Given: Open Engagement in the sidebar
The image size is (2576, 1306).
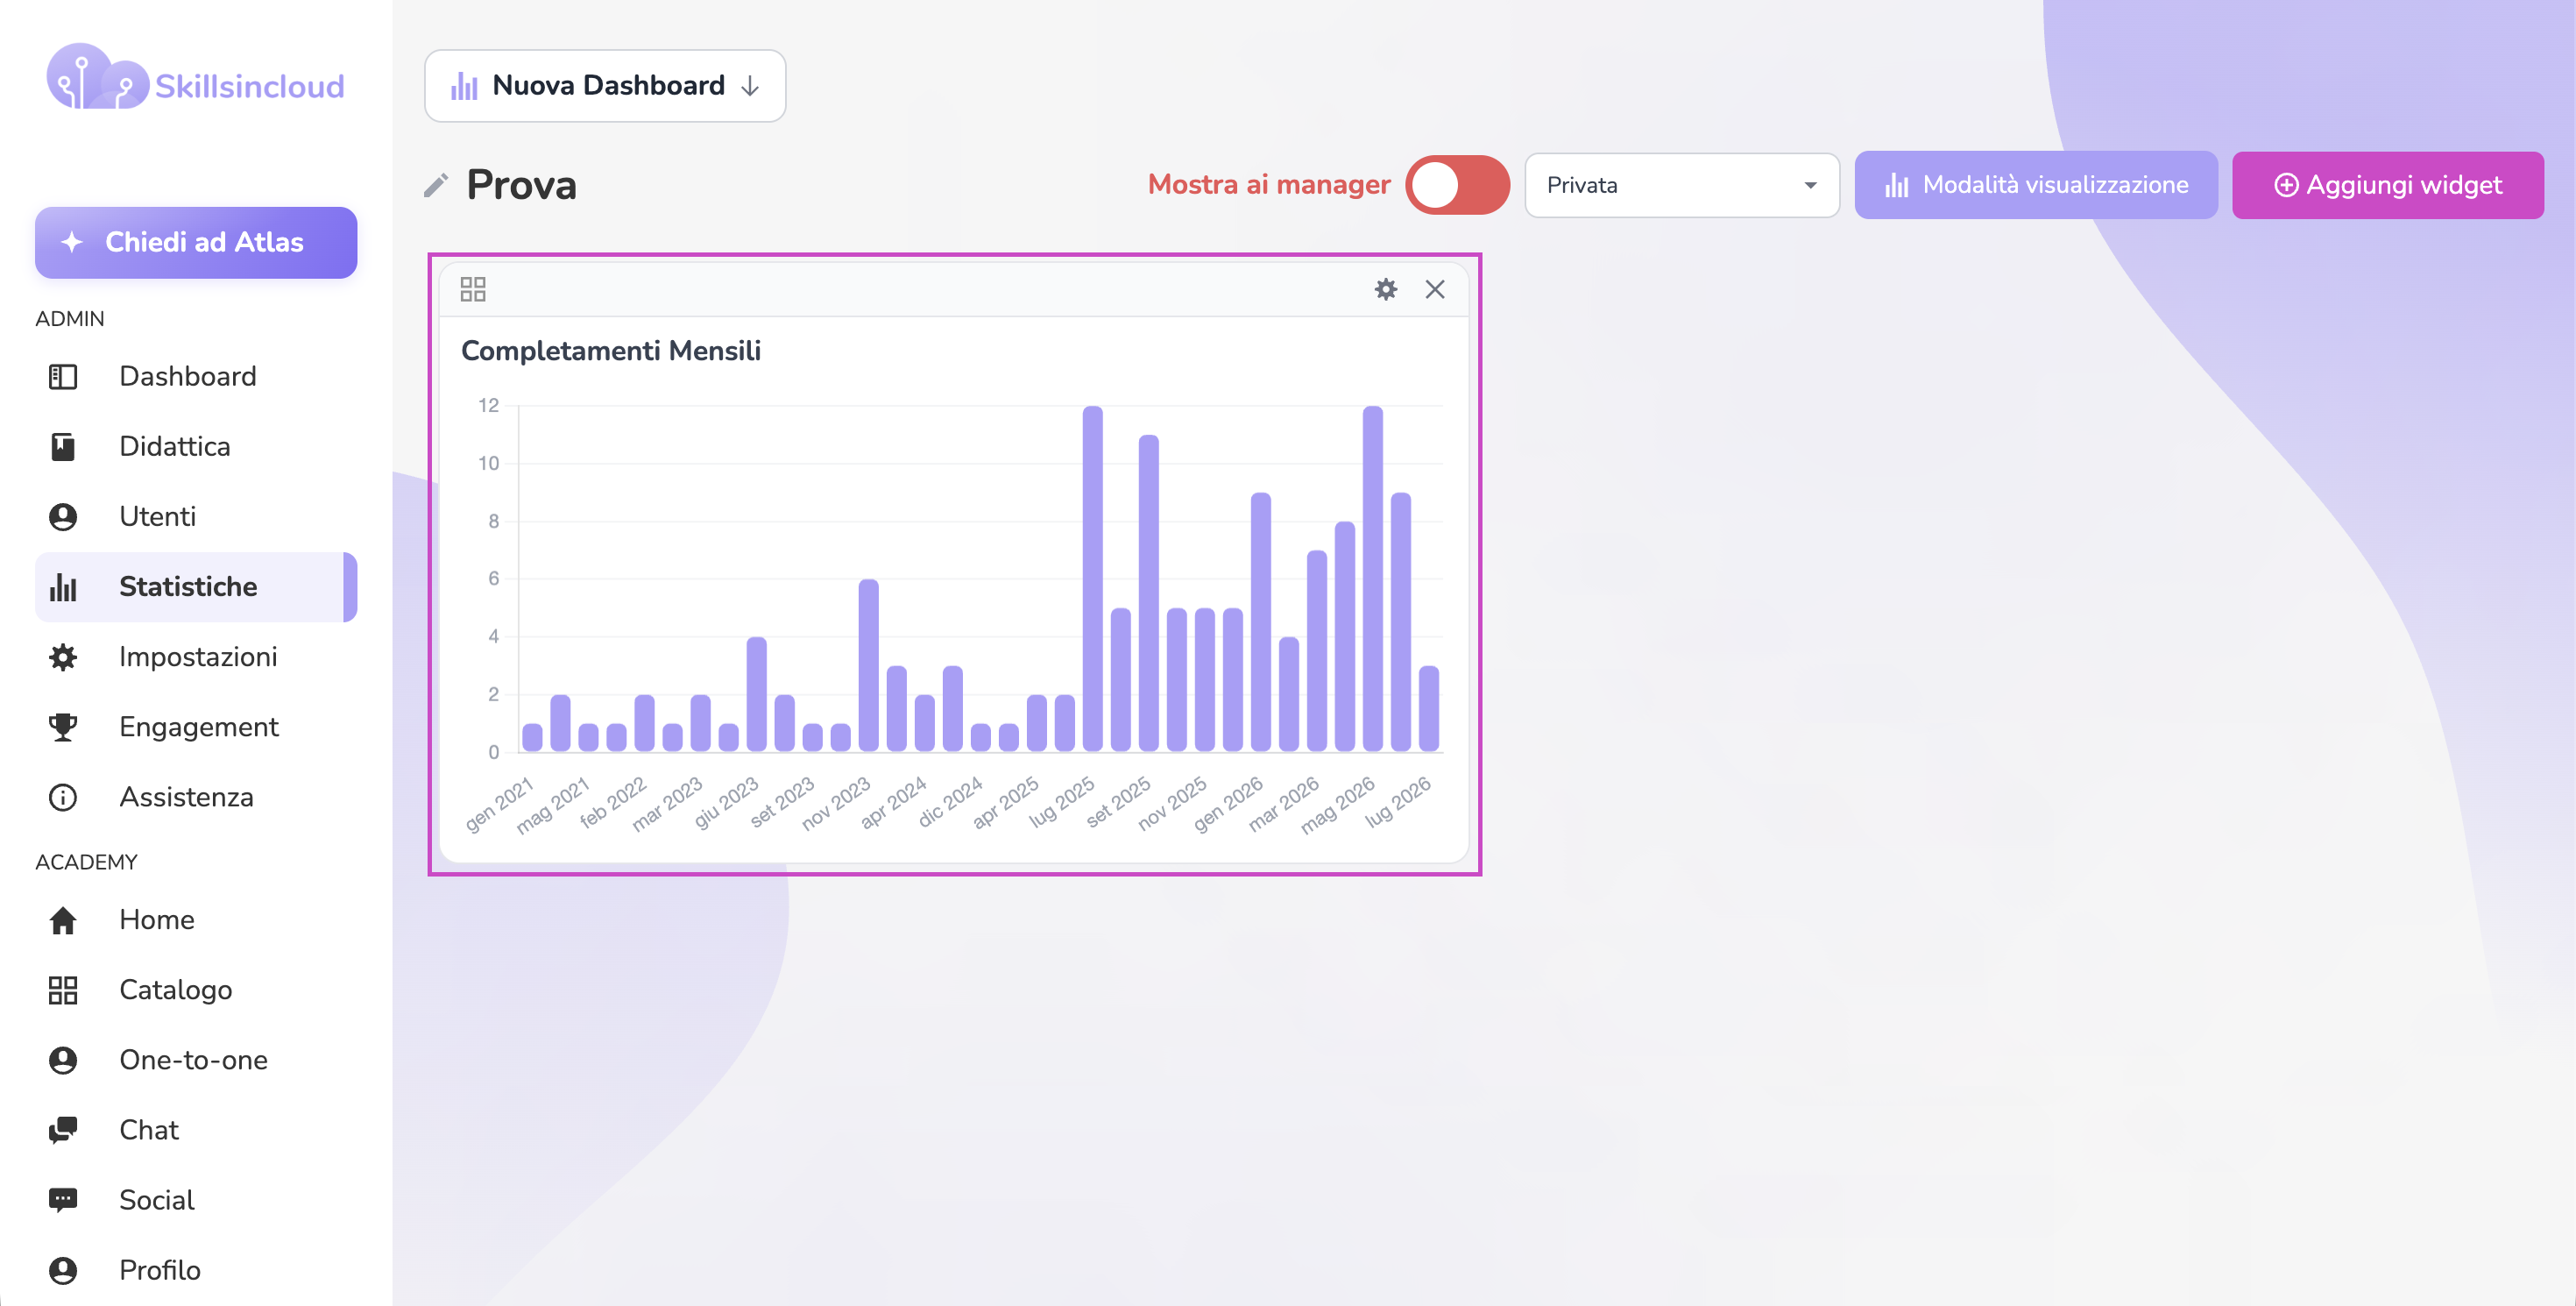Looking at the screenshot, I should 196,727.
